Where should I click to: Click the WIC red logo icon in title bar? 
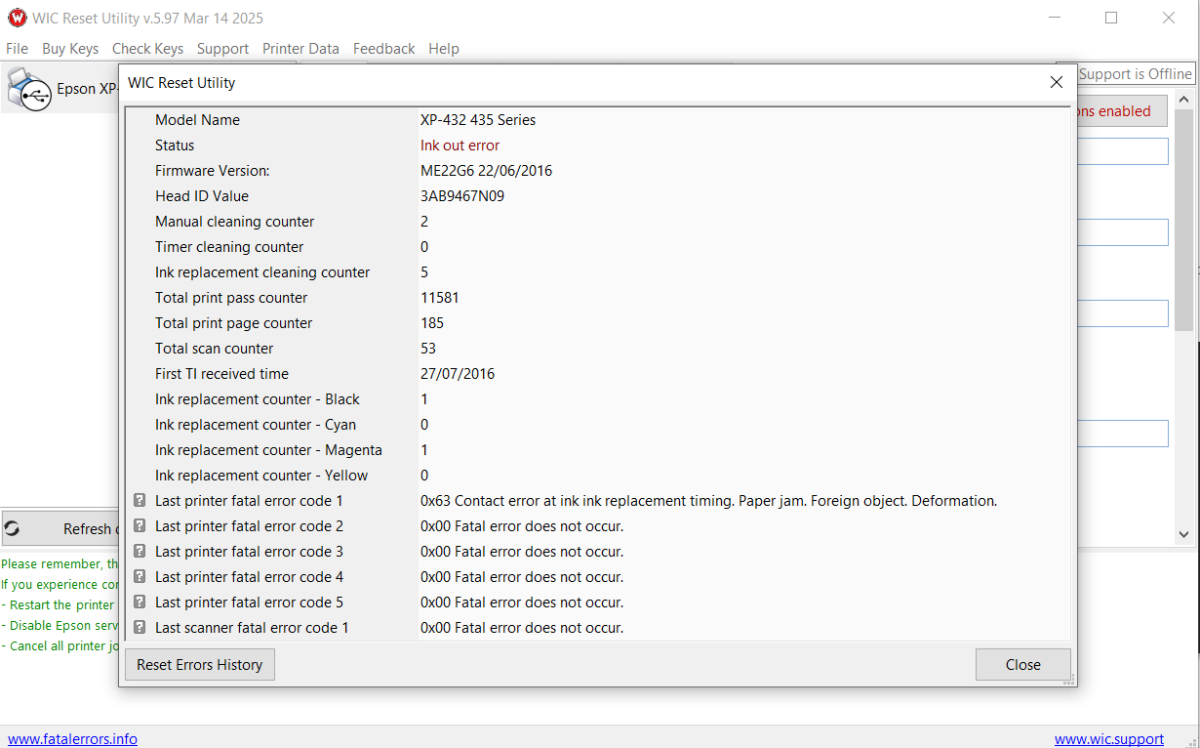[x=17, y=18]
